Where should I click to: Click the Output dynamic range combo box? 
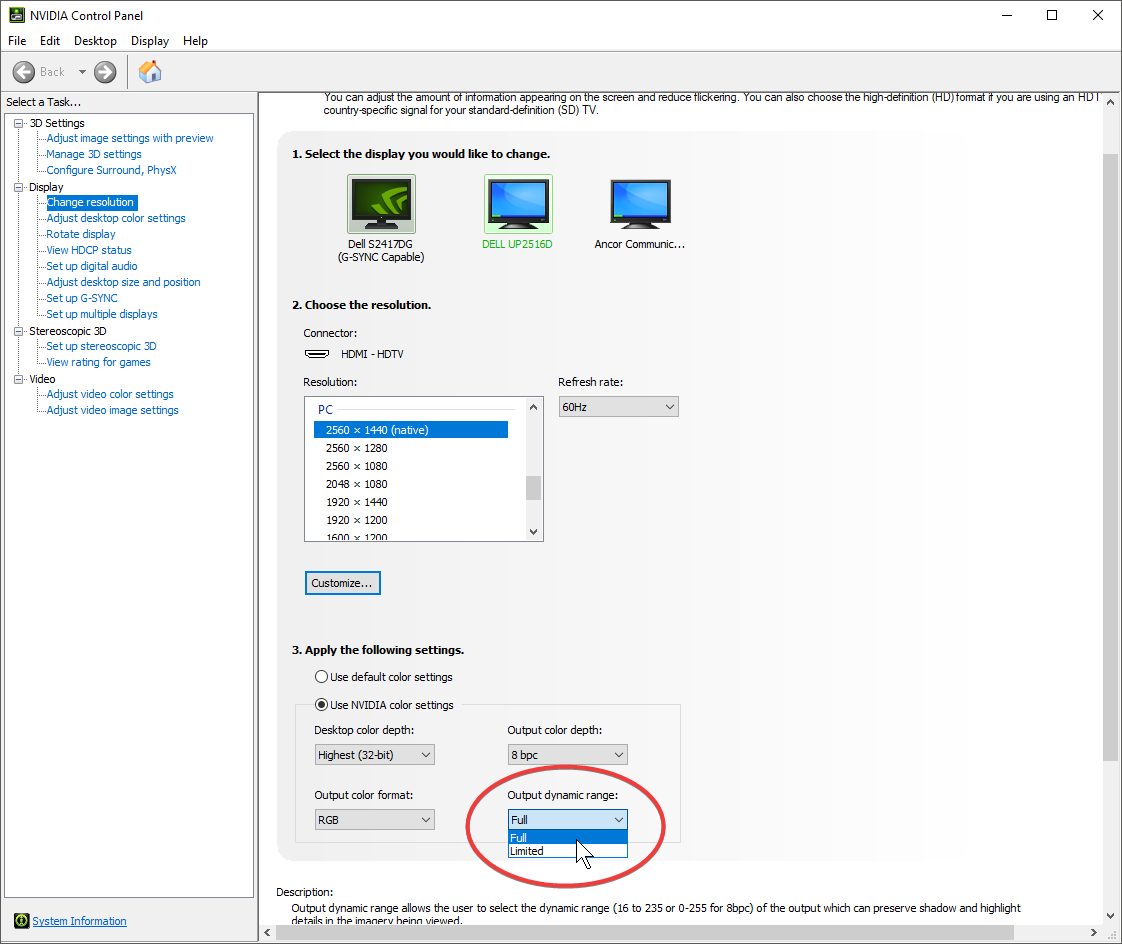[567, 820]
